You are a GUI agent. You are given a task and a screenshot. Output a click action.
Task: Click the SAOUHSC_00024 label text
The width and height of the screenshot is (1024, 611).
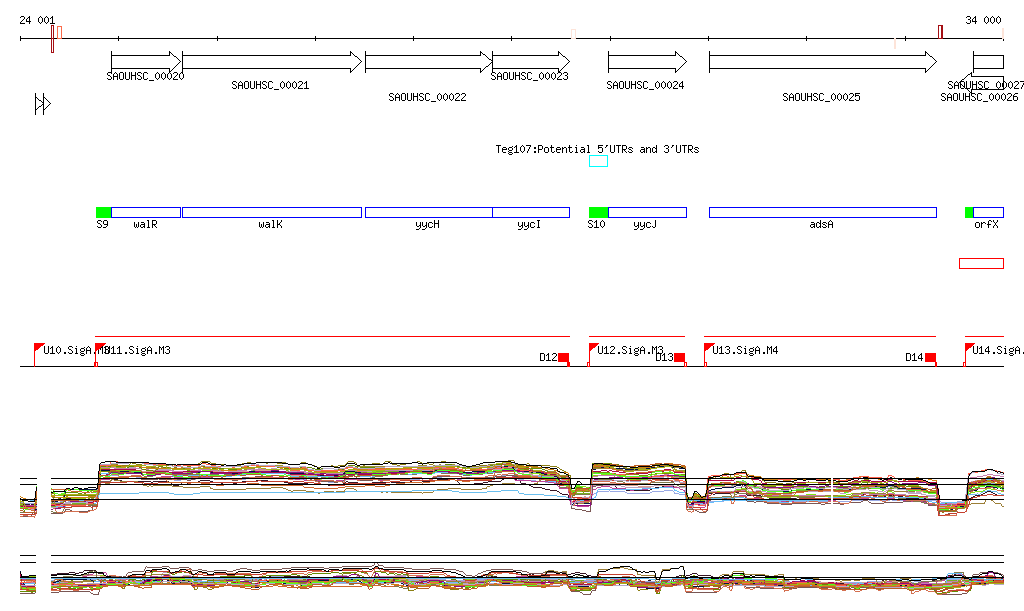tap(645, 85)
